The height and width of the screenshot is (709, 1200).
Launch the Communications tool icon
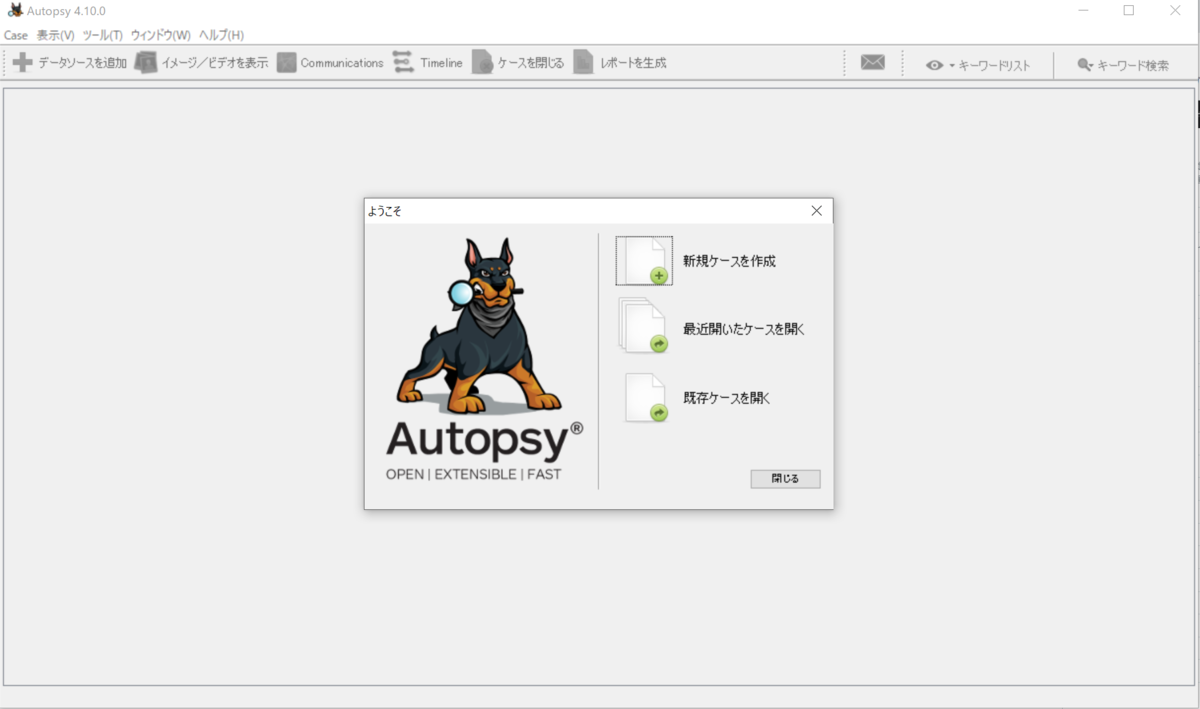(x=287, y=62)
